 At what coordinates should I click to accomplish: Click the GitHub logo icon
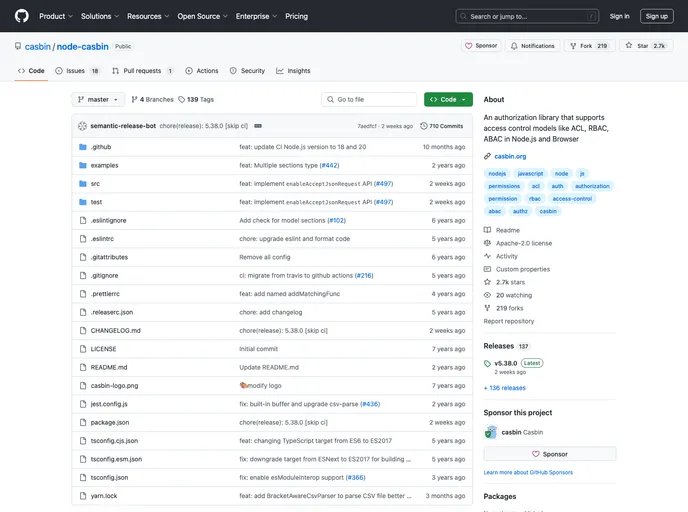[x=21, y=16]
